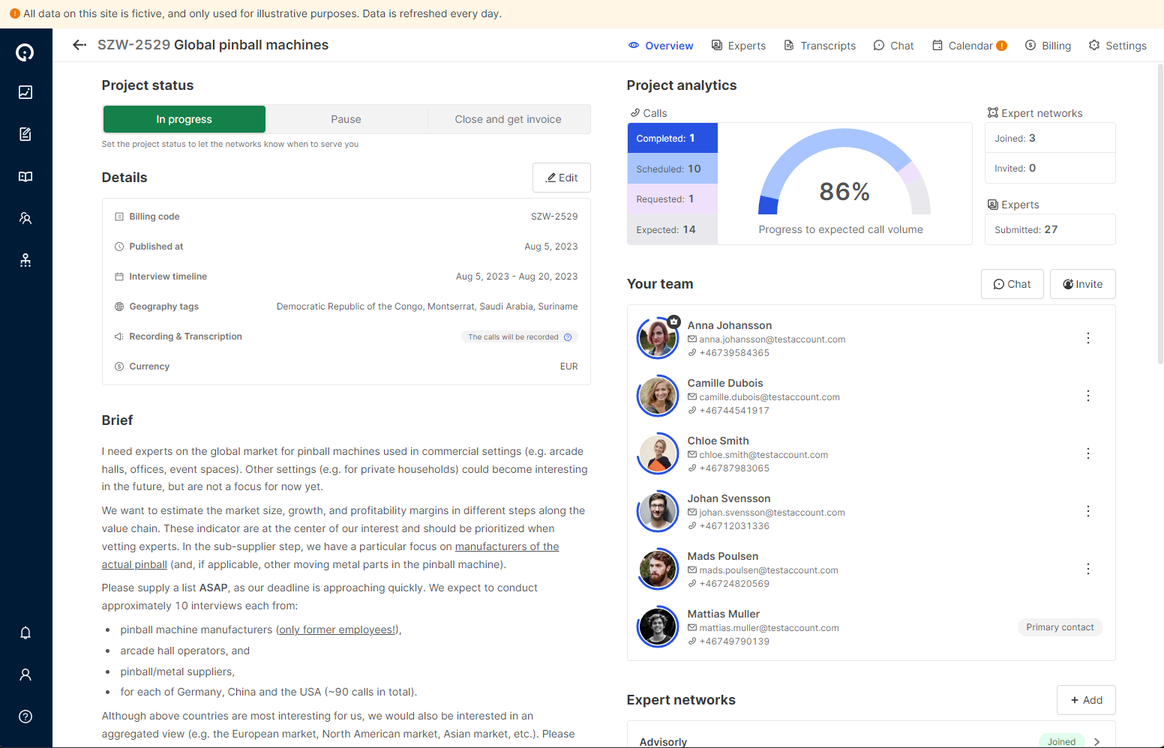Screen dimensions: 1164x748
Task: Open the people search sidebar icon
Action: point(25,218)
